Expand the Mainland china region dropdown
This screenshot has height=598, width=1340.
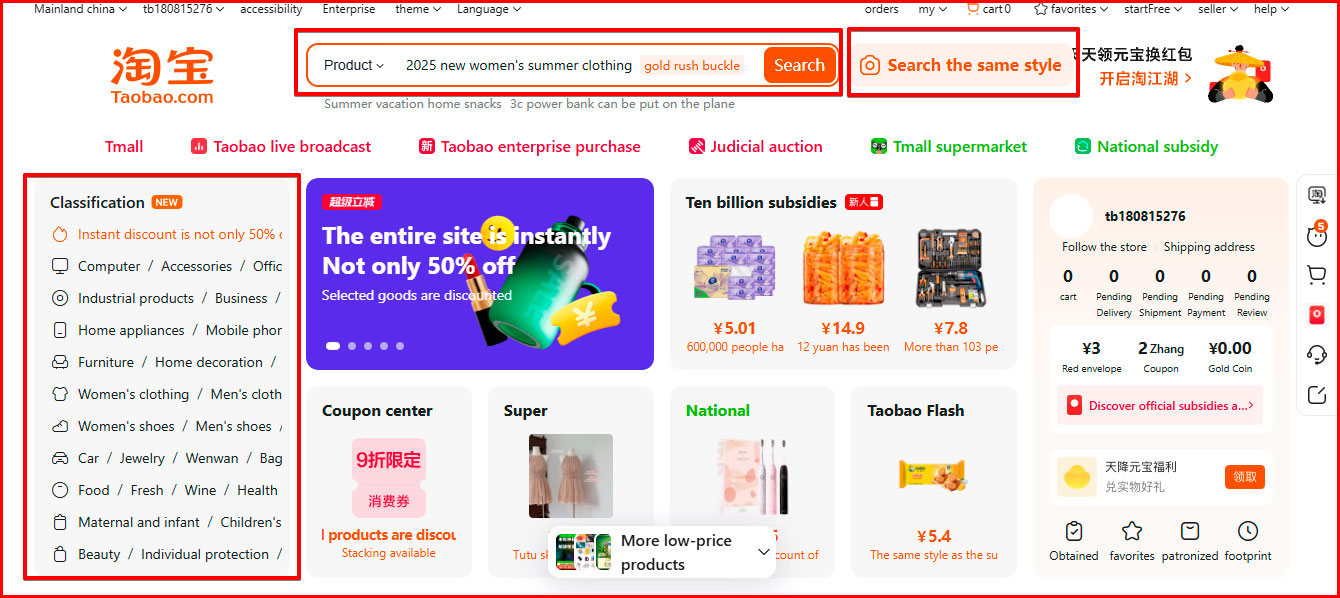pos(80,9)
